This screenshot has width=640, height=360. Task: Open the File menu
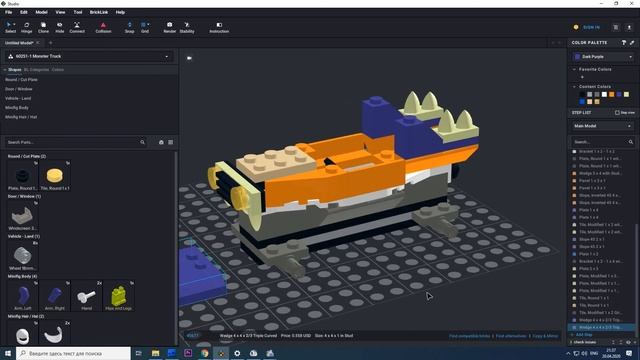pyautogui.click(x=9, y=12)
